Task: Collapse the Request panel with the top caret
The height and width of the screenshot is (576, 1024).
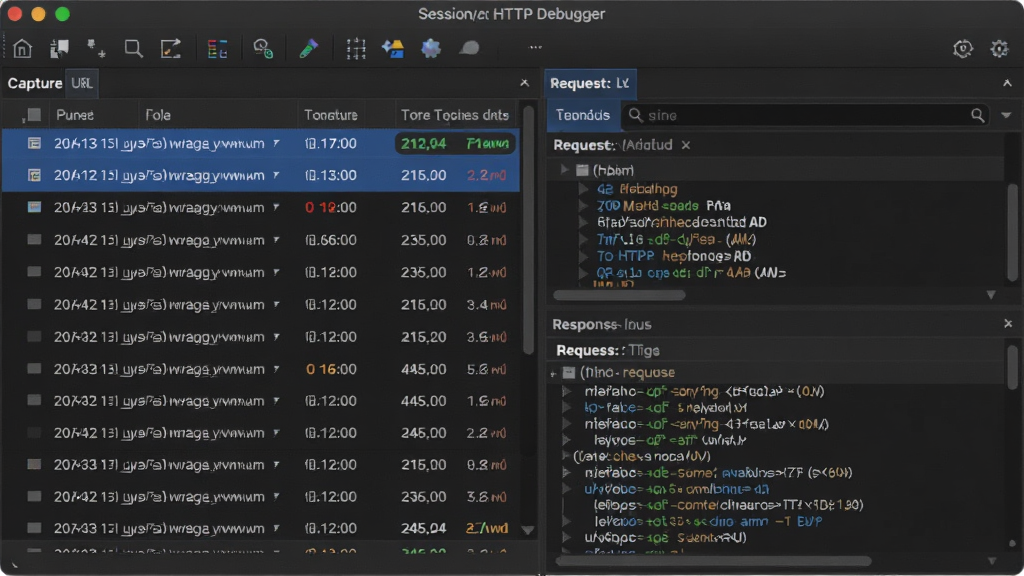Action: tap(1007, 83)
